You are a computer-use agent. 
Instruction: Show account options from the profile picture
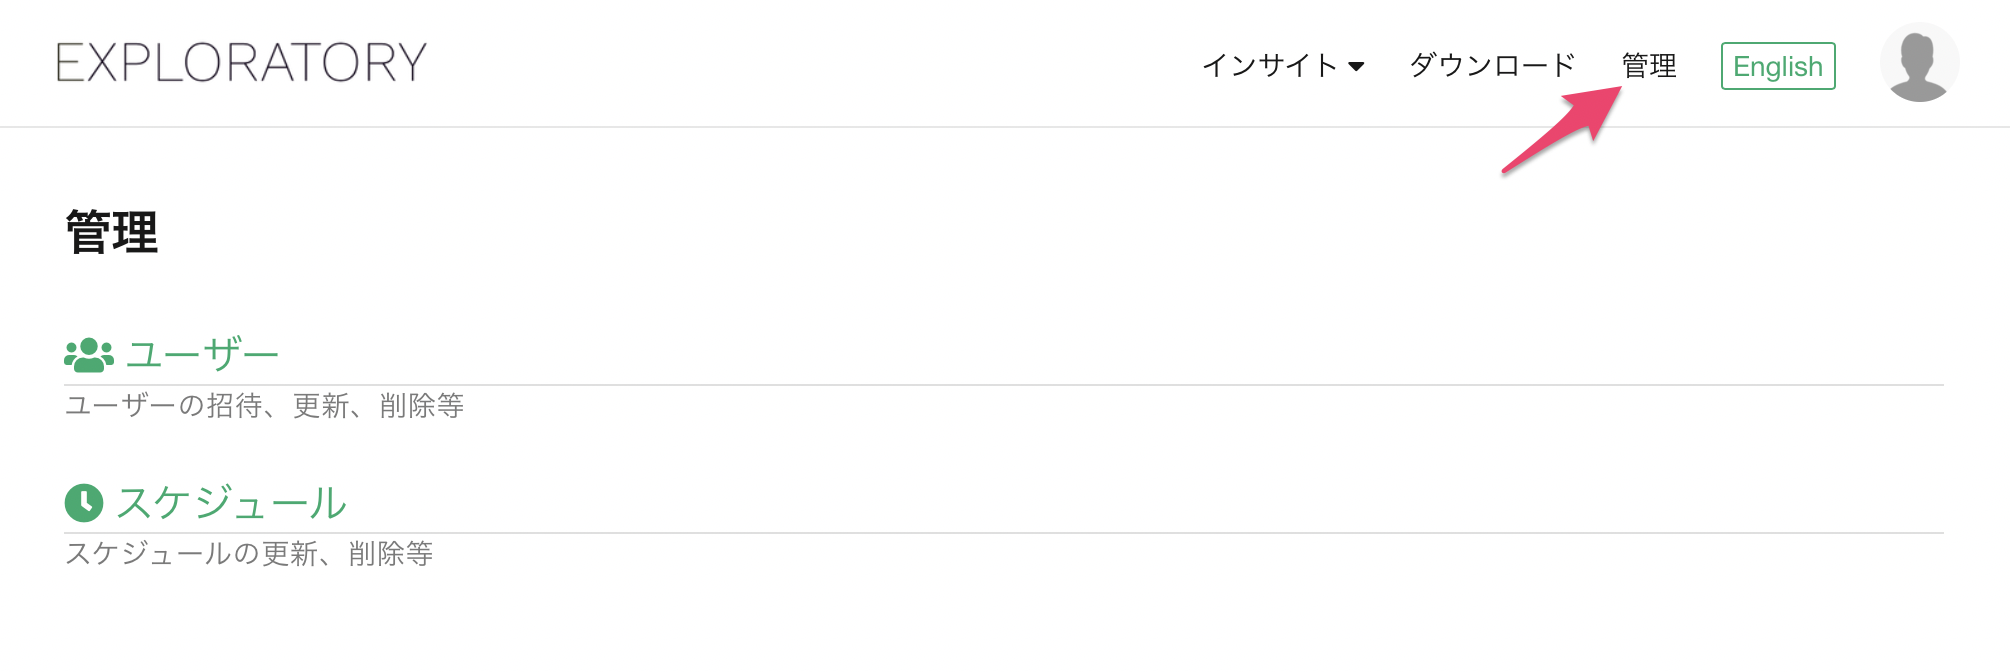click(1919, 62)
